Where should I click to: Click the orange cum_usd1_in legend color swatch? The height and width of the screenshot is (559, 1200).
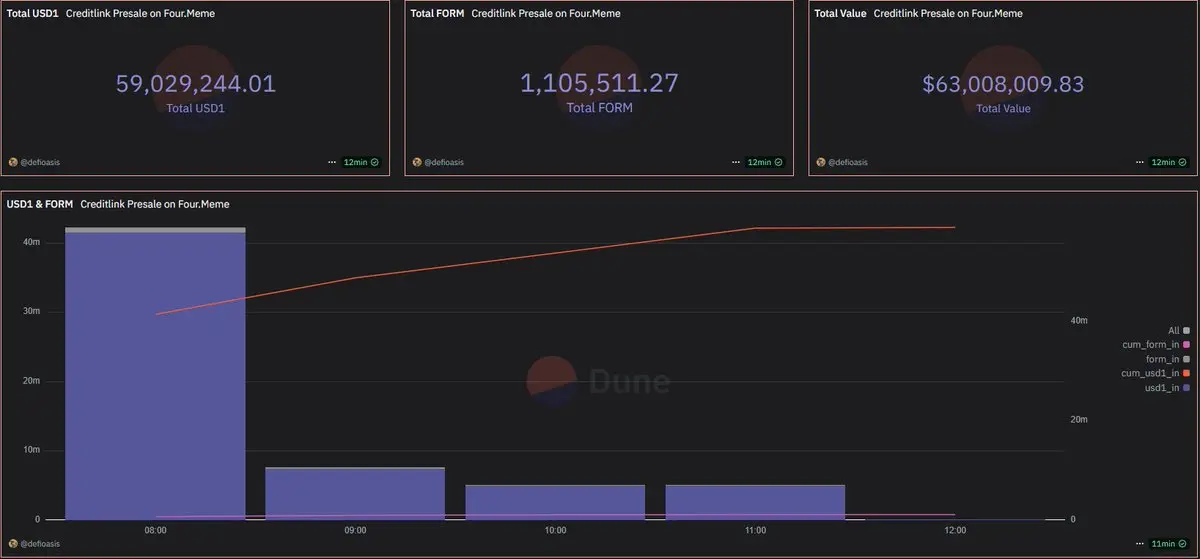[x=1187, y=373]
